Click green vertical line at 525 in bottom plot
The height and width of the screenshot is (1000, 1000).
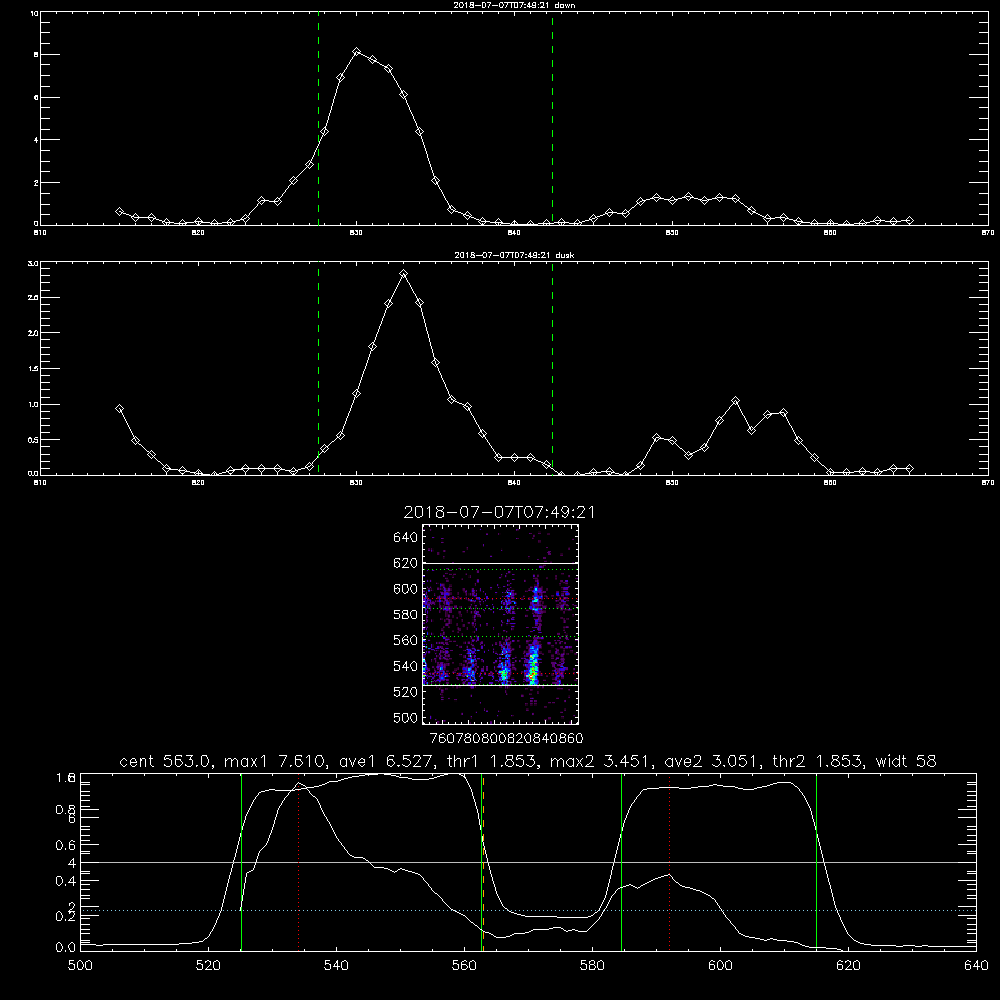click(x=241, y=861)
